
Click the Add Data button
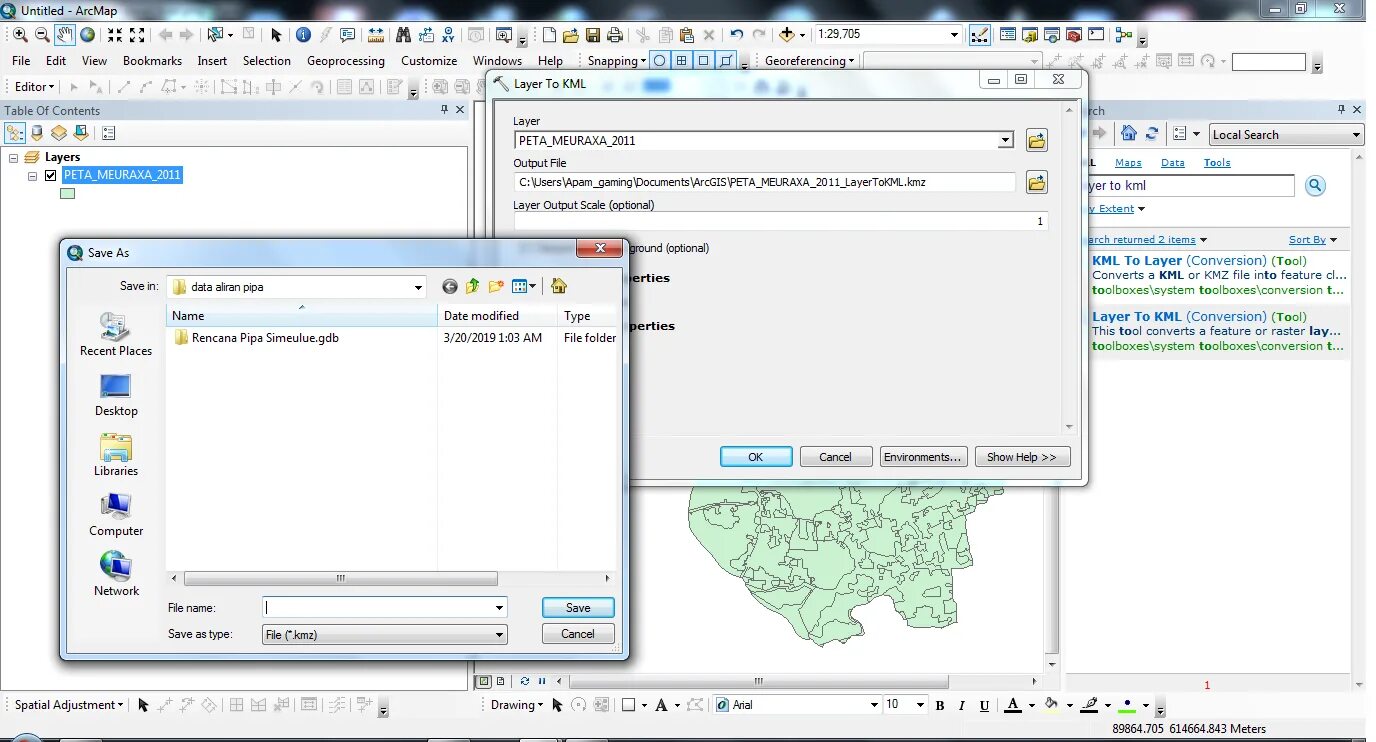click(787, 35)
